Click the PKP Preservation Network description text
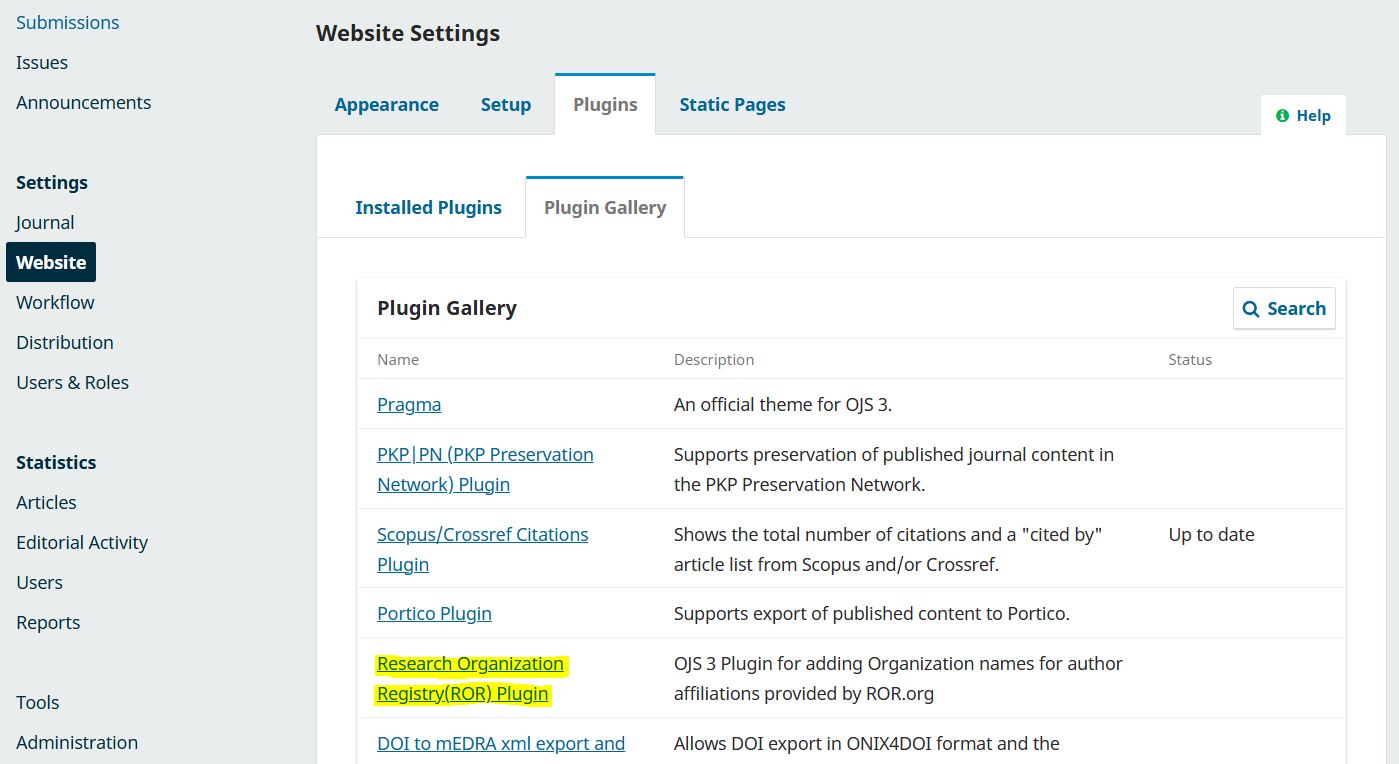This screenshot has height=764, width=1399. point(894,469)
